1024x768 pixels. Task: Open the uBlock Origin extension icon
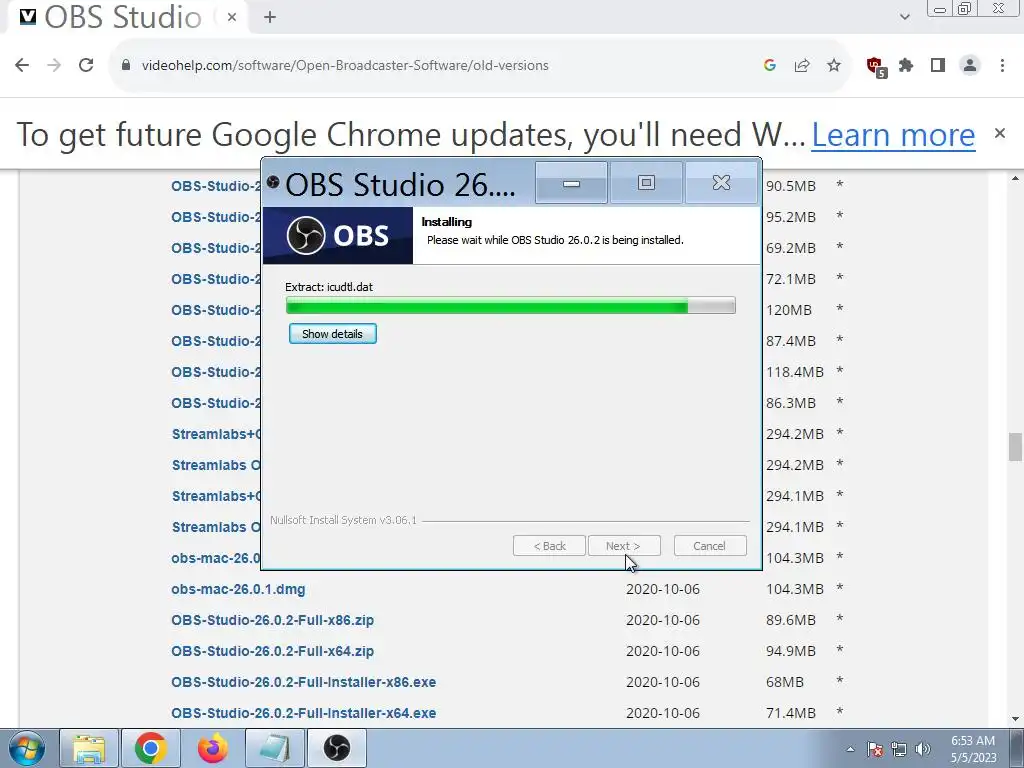(876, 67)
